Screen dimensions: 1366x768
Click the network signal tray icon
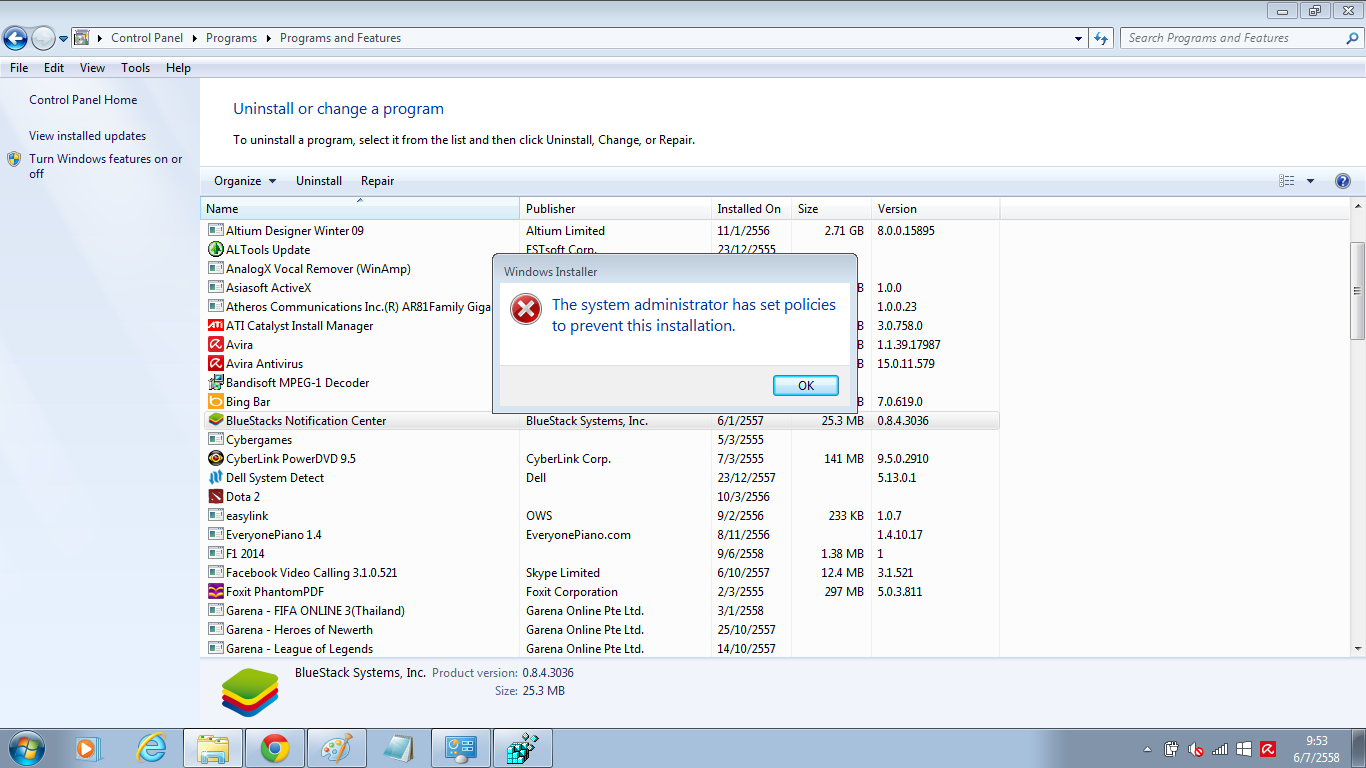[1219, 749]
